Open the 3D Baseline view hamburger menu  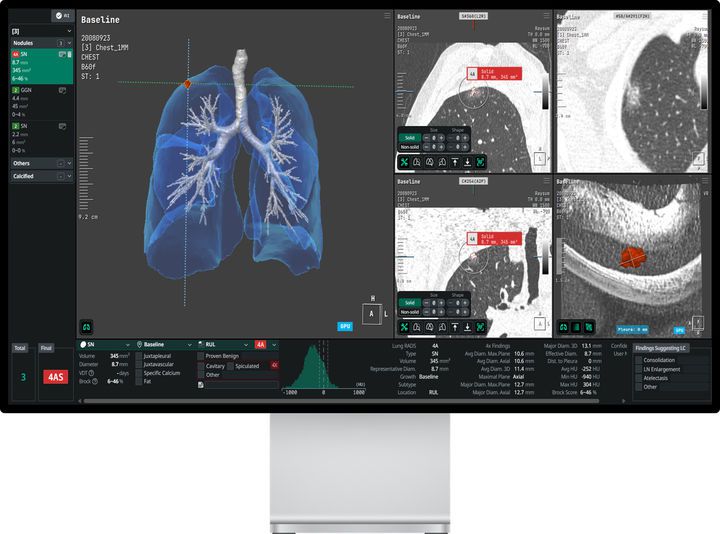(x=384, y=17)
